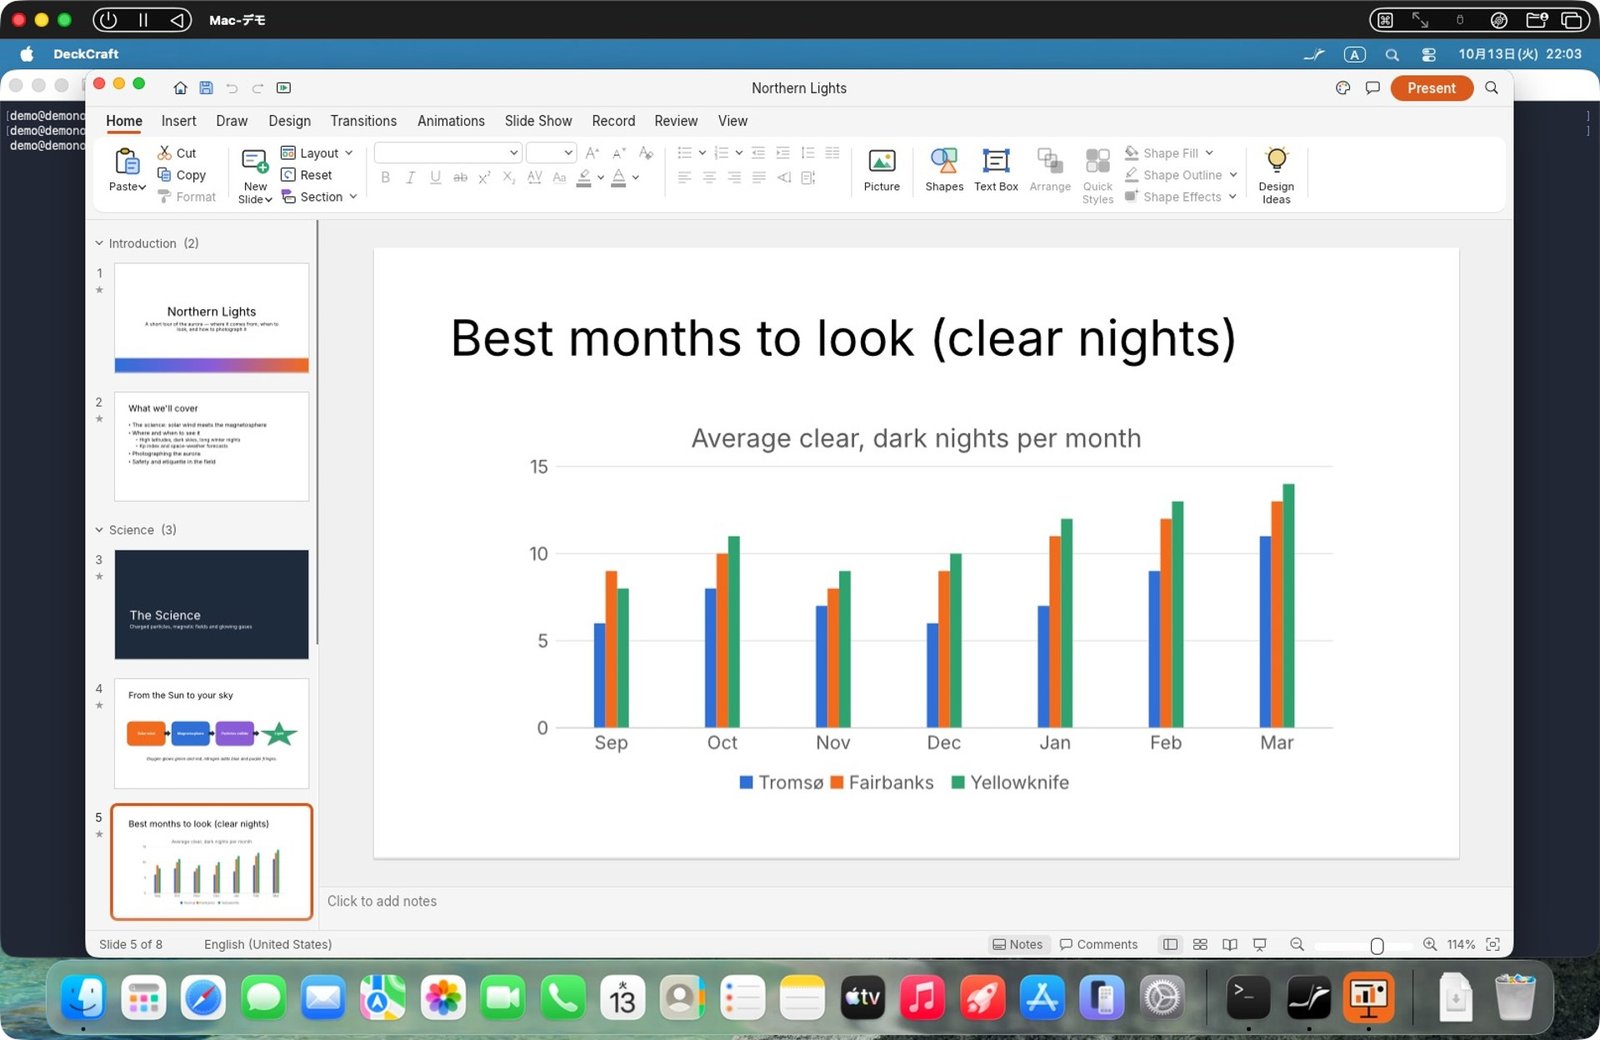The width and height of the screenshot is (1600, 1040).
Task: Open the comments bubble icon near Present
Action: point(1373,88)
